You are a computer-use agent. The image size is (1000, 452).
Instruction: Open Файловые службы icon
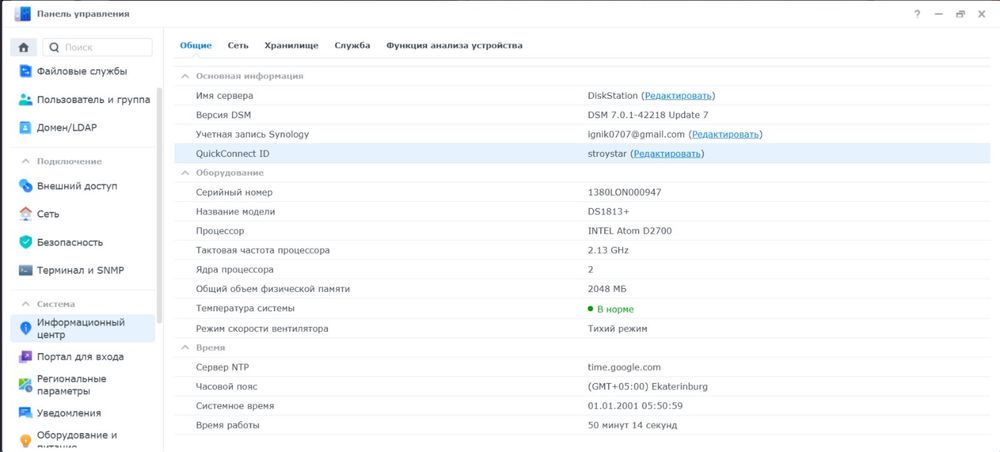click(26, 71)
